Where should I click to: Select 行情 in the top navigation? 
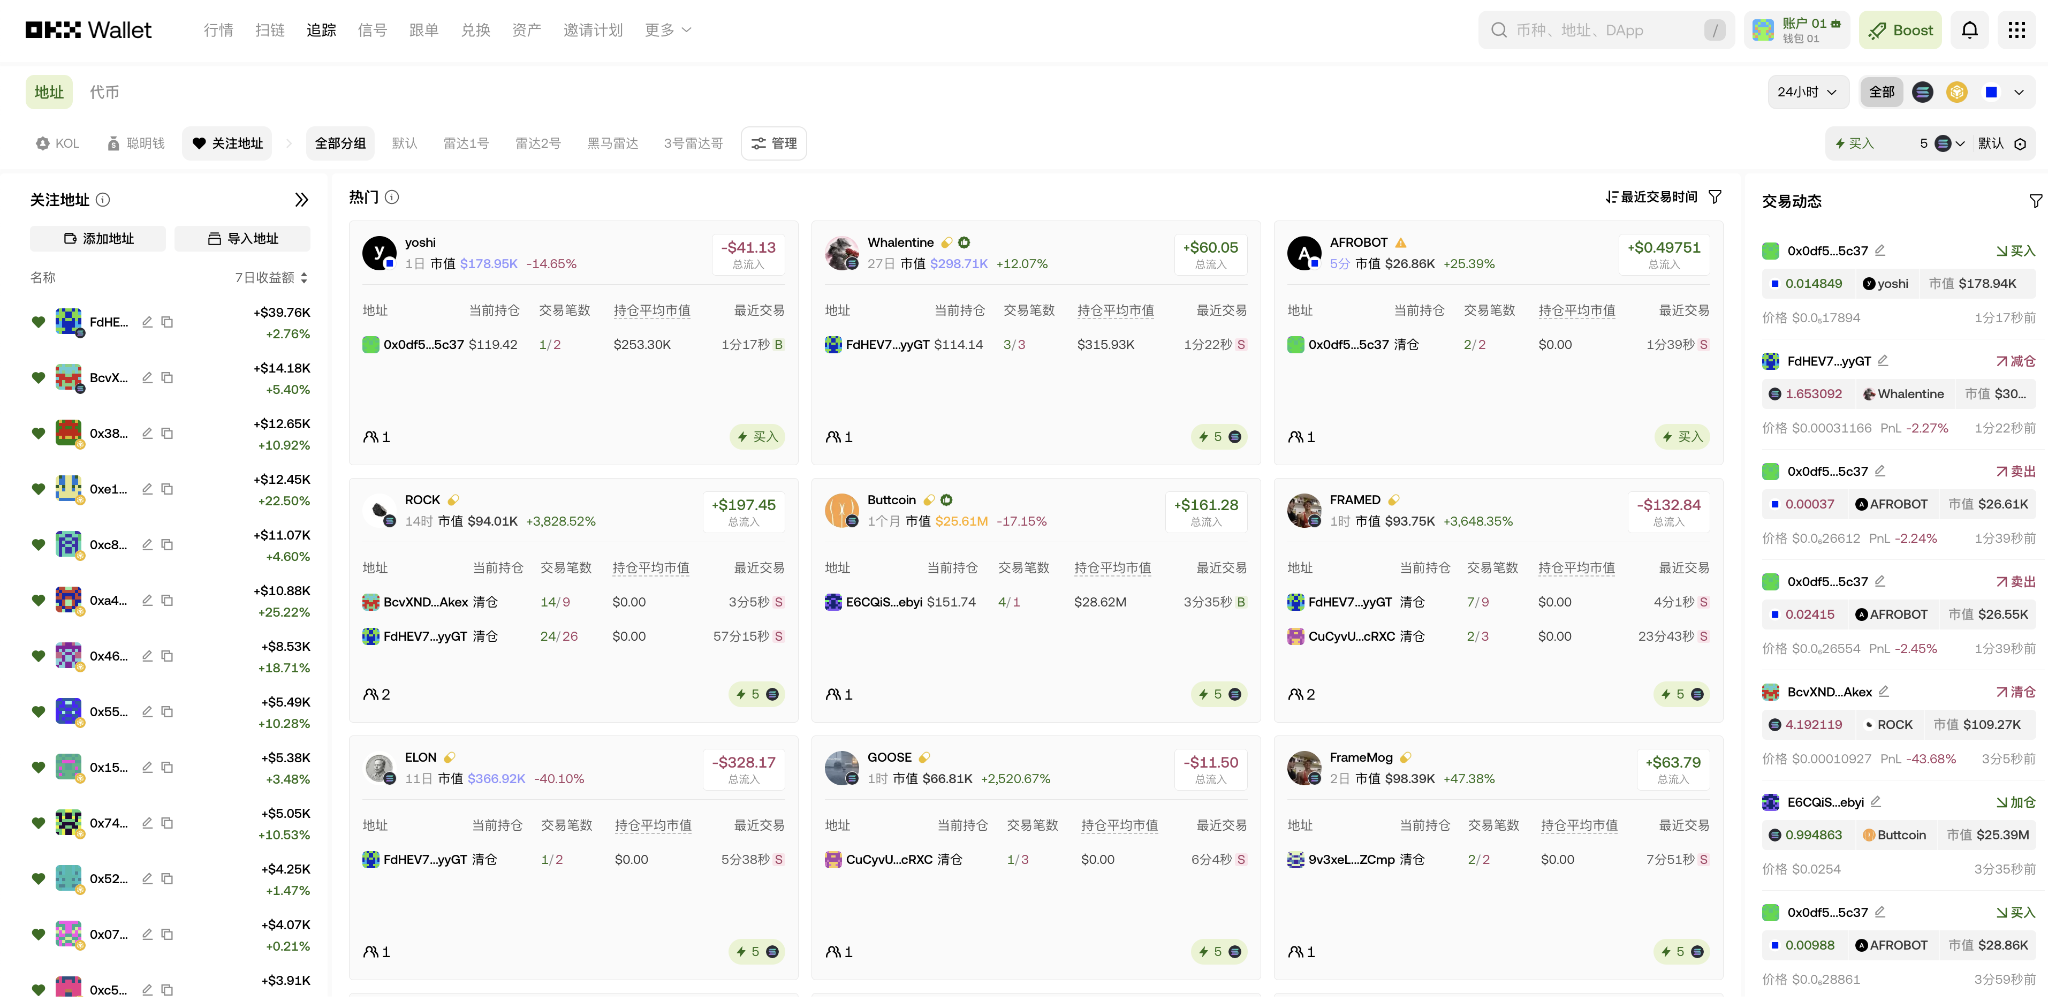(219, 30)
